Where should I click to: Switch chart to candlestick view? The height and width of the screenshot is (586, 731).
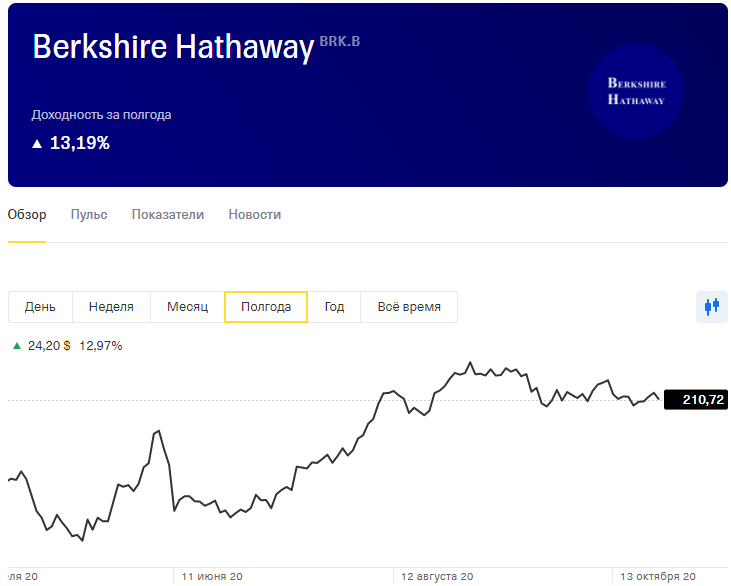(x=711, y=307)
